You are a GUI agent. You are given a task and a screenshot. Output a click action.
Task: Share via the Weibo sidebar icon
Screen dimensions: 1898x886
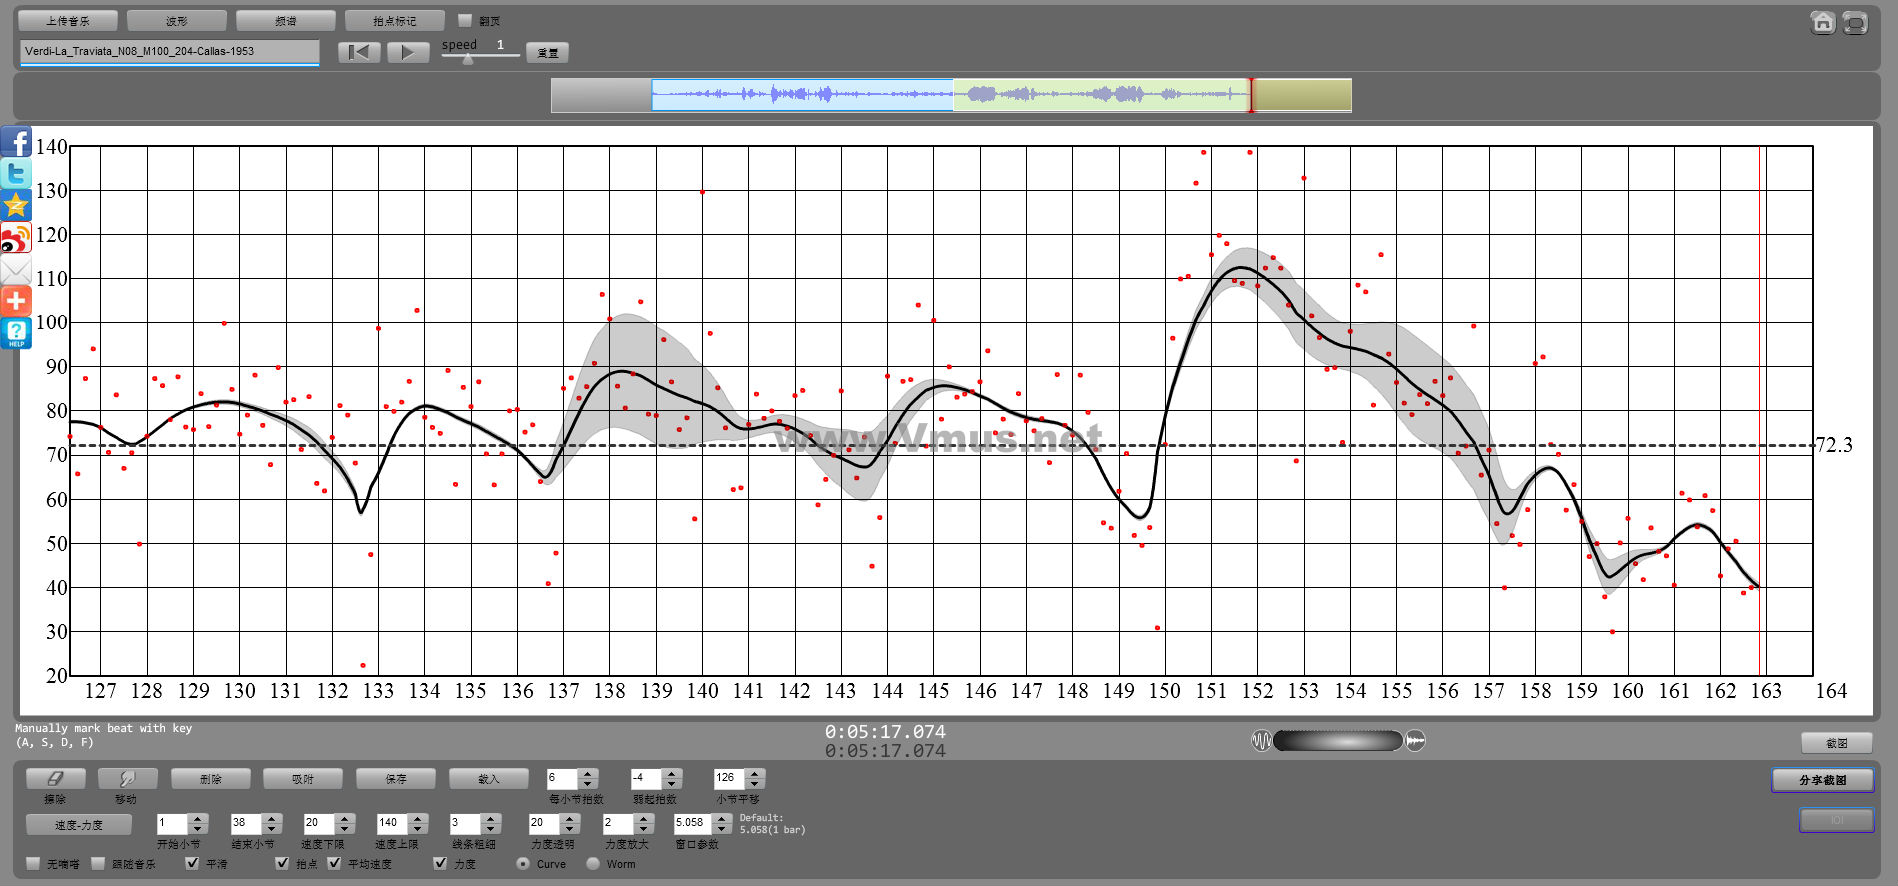pyautogui.click(x=16, y=239)
